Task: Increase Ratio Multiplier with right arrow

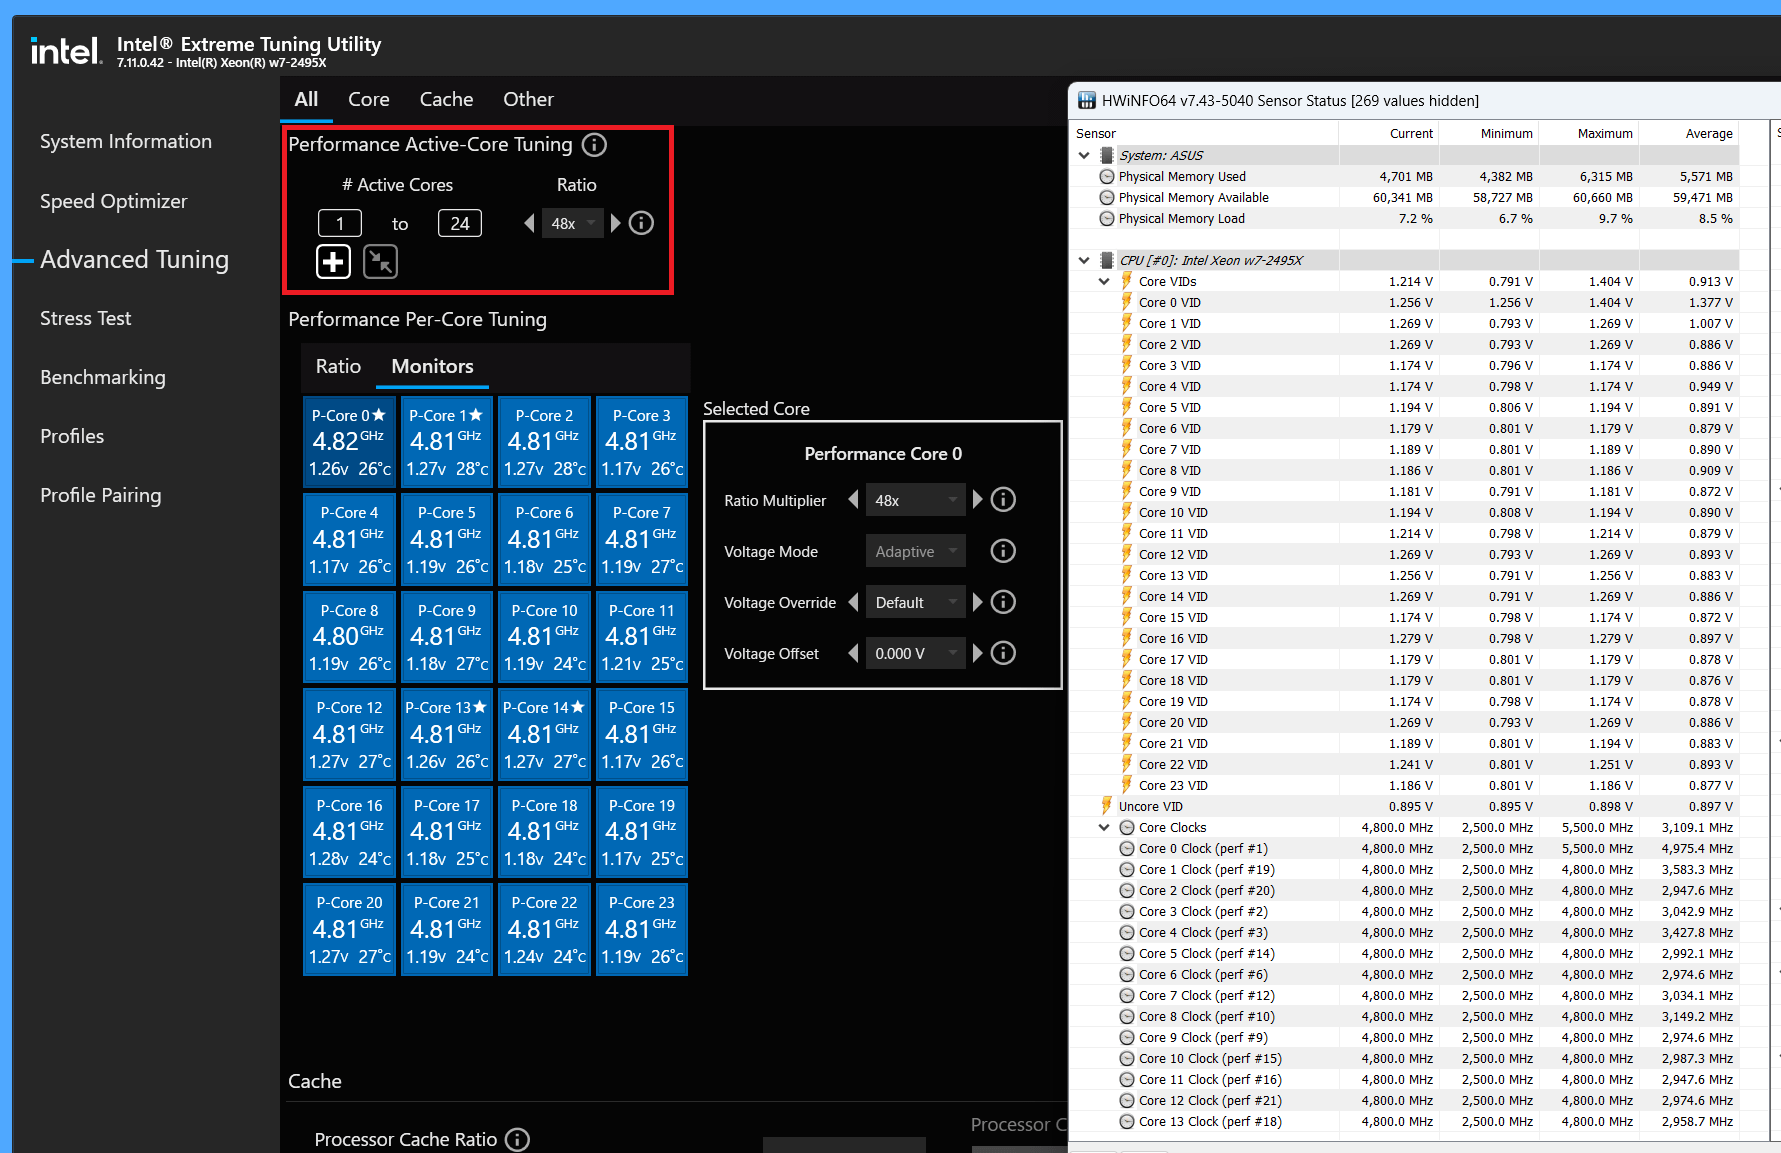Action: tap(978, 499)
